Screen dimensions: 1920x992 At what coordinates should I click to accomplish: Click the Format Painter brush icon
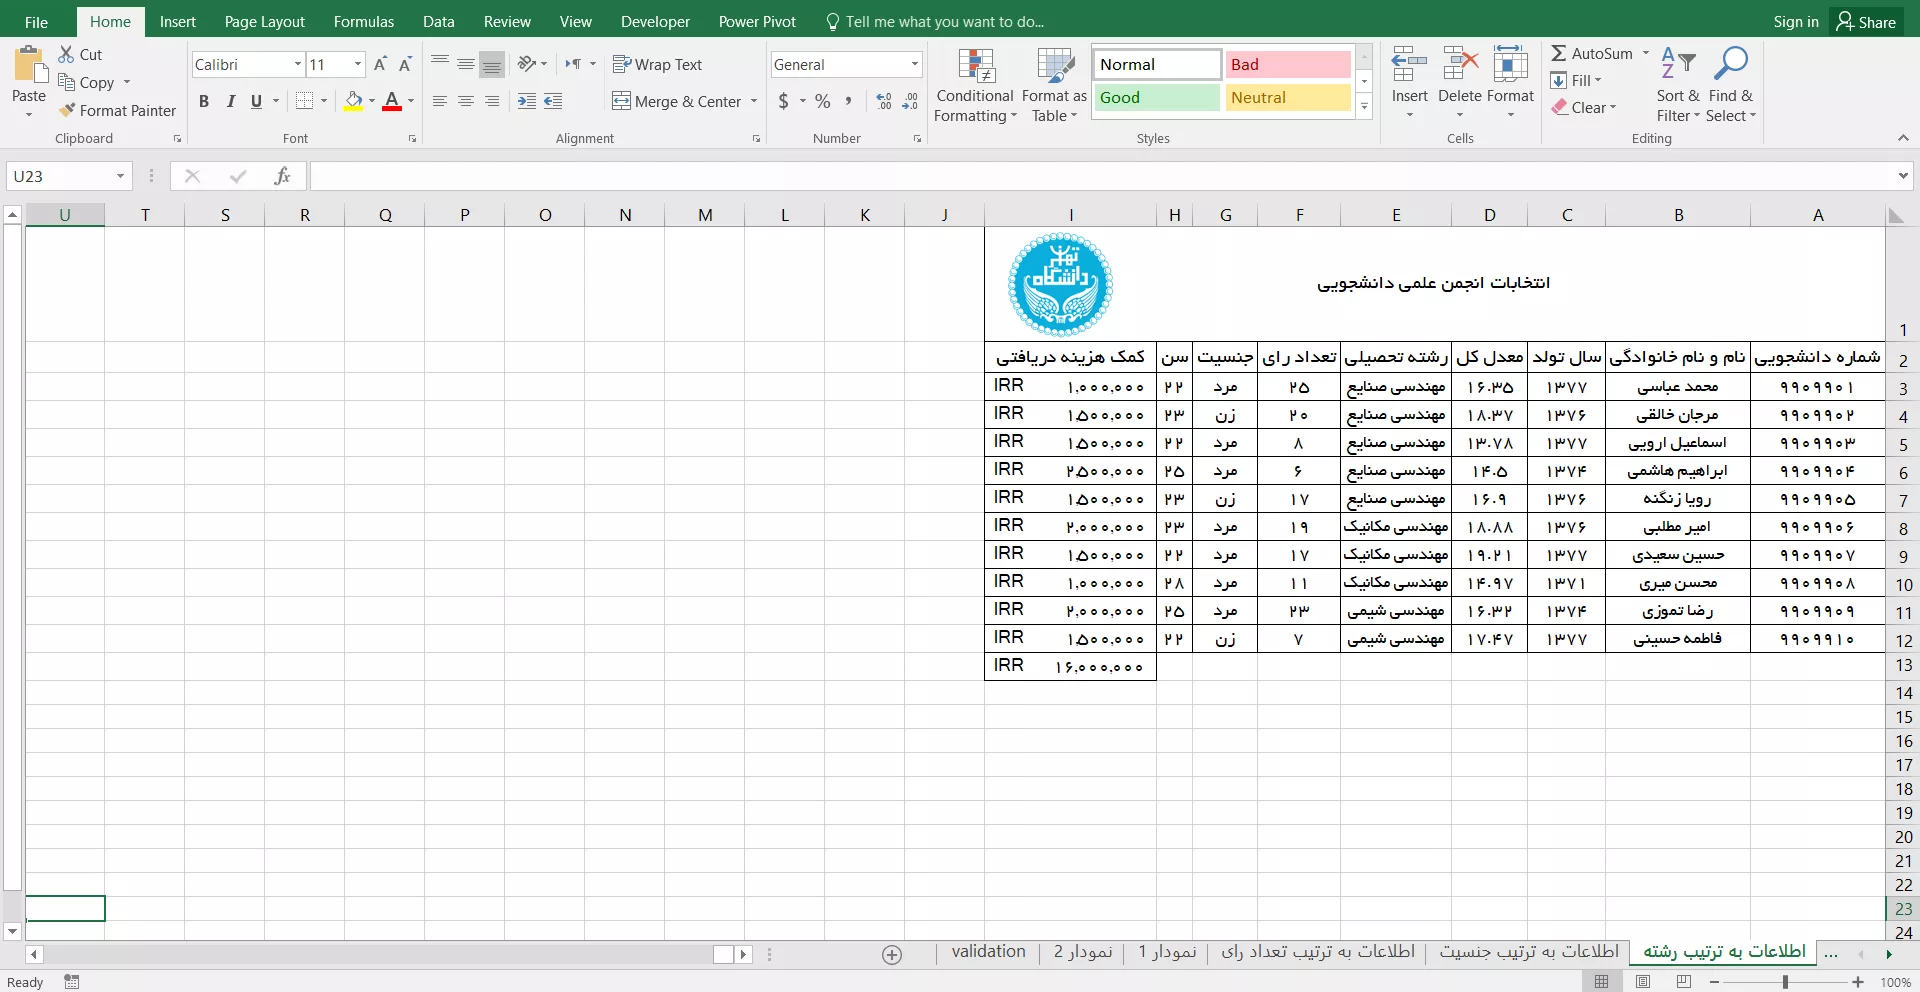(67, 111)
